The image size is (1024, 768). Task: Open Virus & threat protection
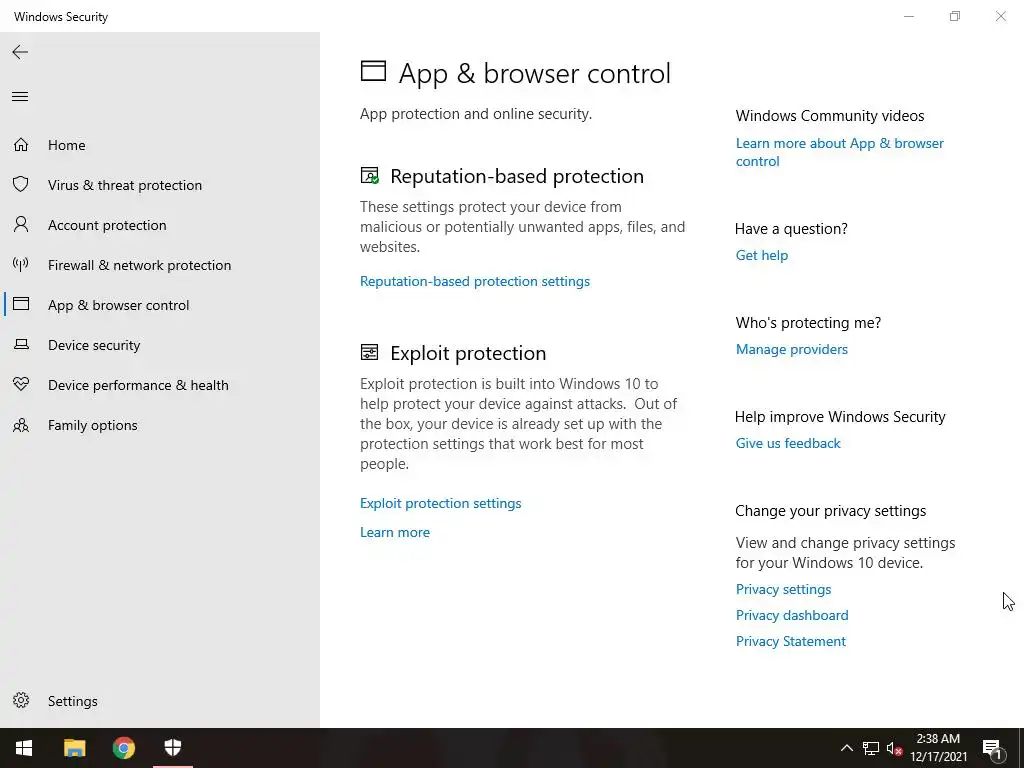pyautogui.click(x=125, y=185)
